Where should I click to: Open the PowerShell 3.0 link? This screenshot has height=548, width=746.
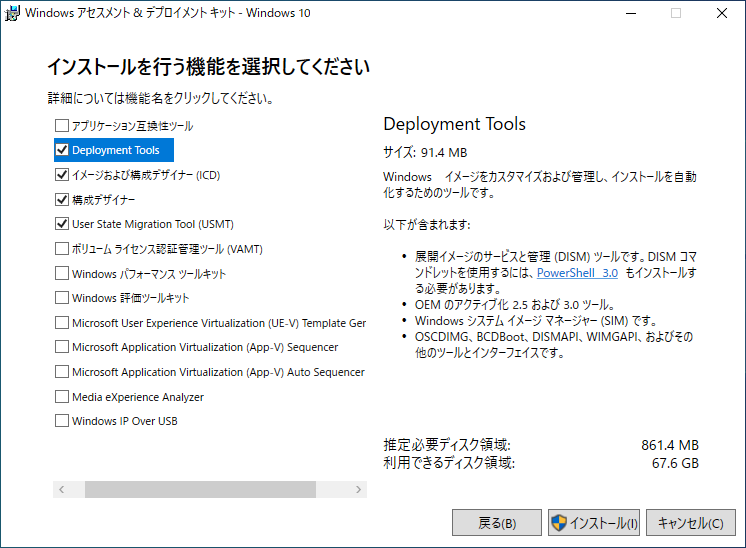click(577, 273)
